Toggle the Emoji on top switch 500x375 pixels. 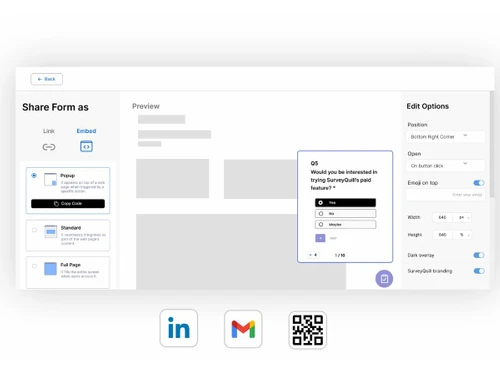(x=479, y=183)
